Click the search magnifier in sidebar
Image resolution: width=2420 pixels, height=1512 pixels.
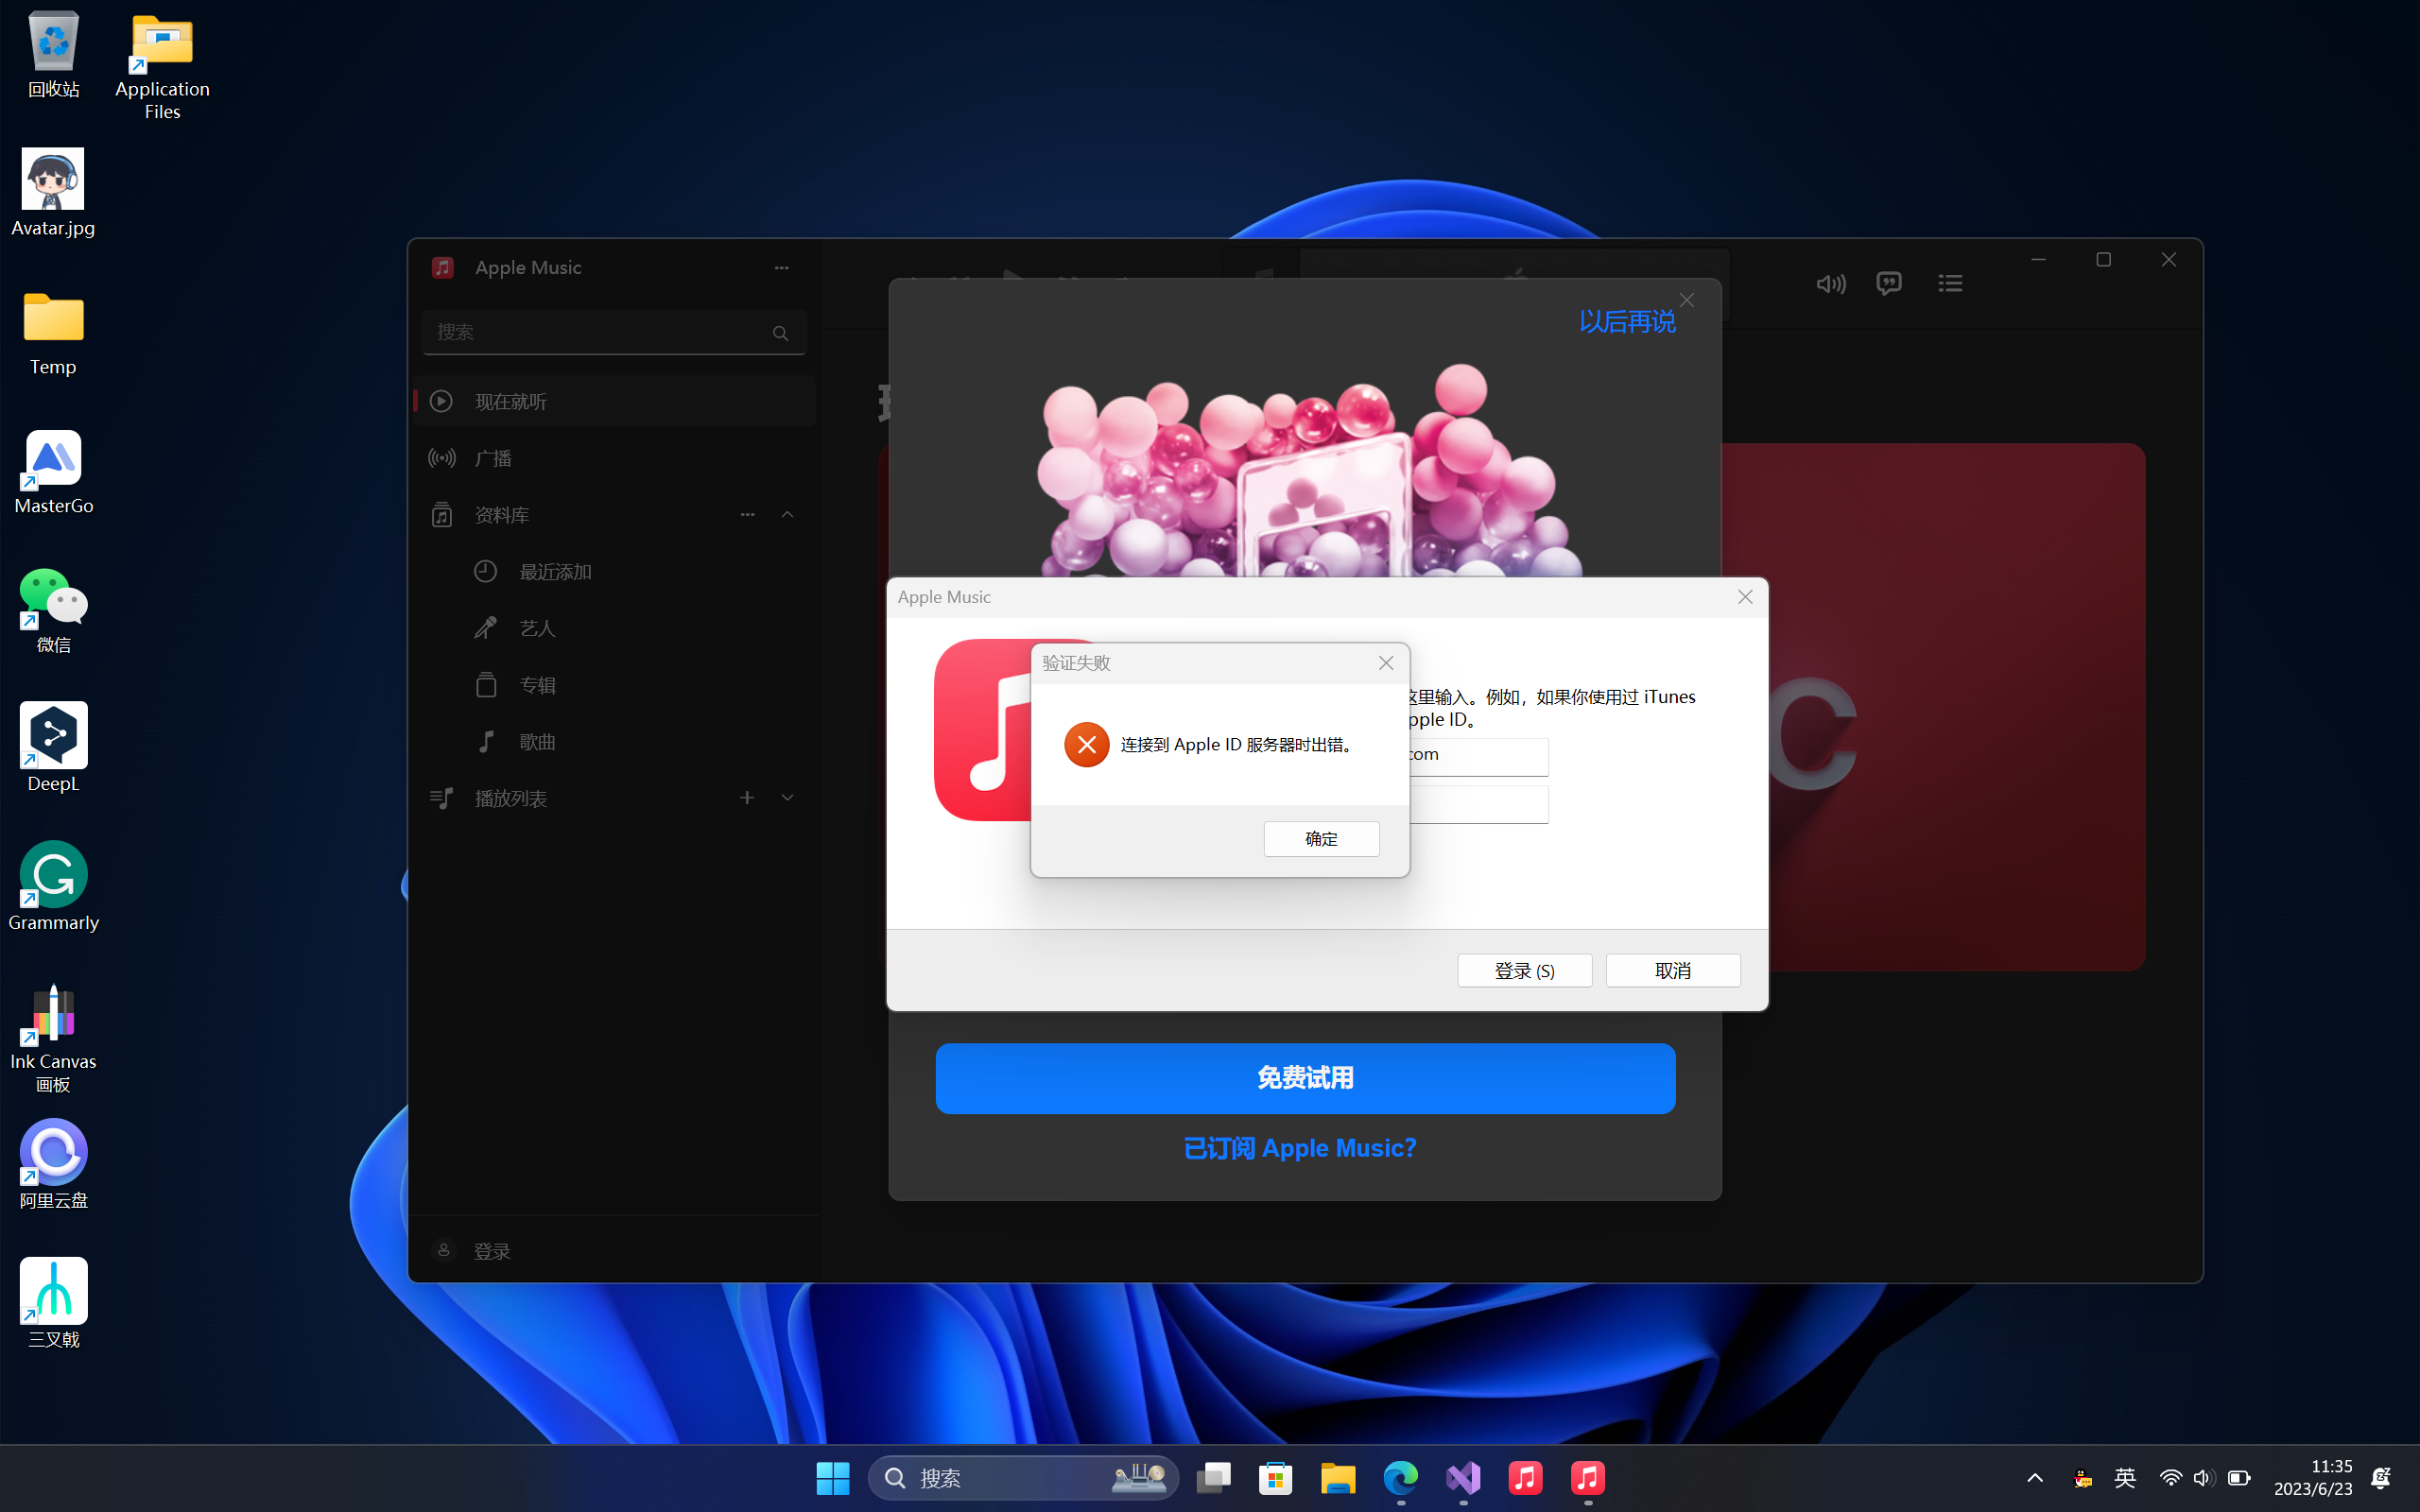[780, 333]
